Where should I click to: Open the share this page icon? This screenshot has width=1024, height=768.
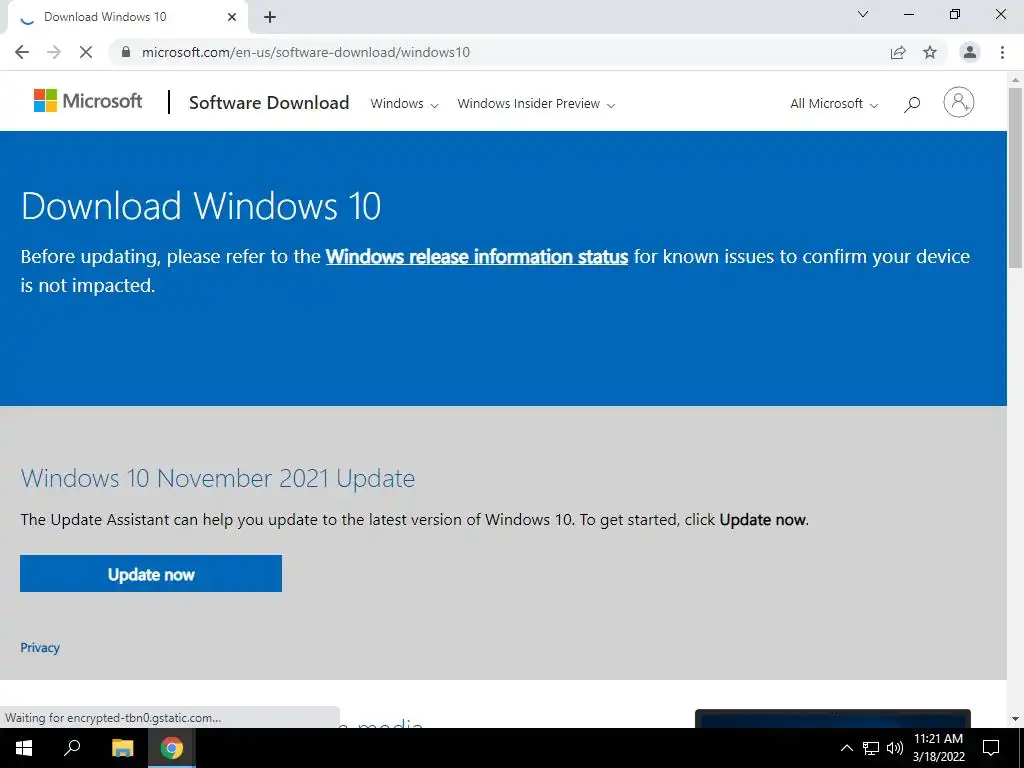point(898,52)
